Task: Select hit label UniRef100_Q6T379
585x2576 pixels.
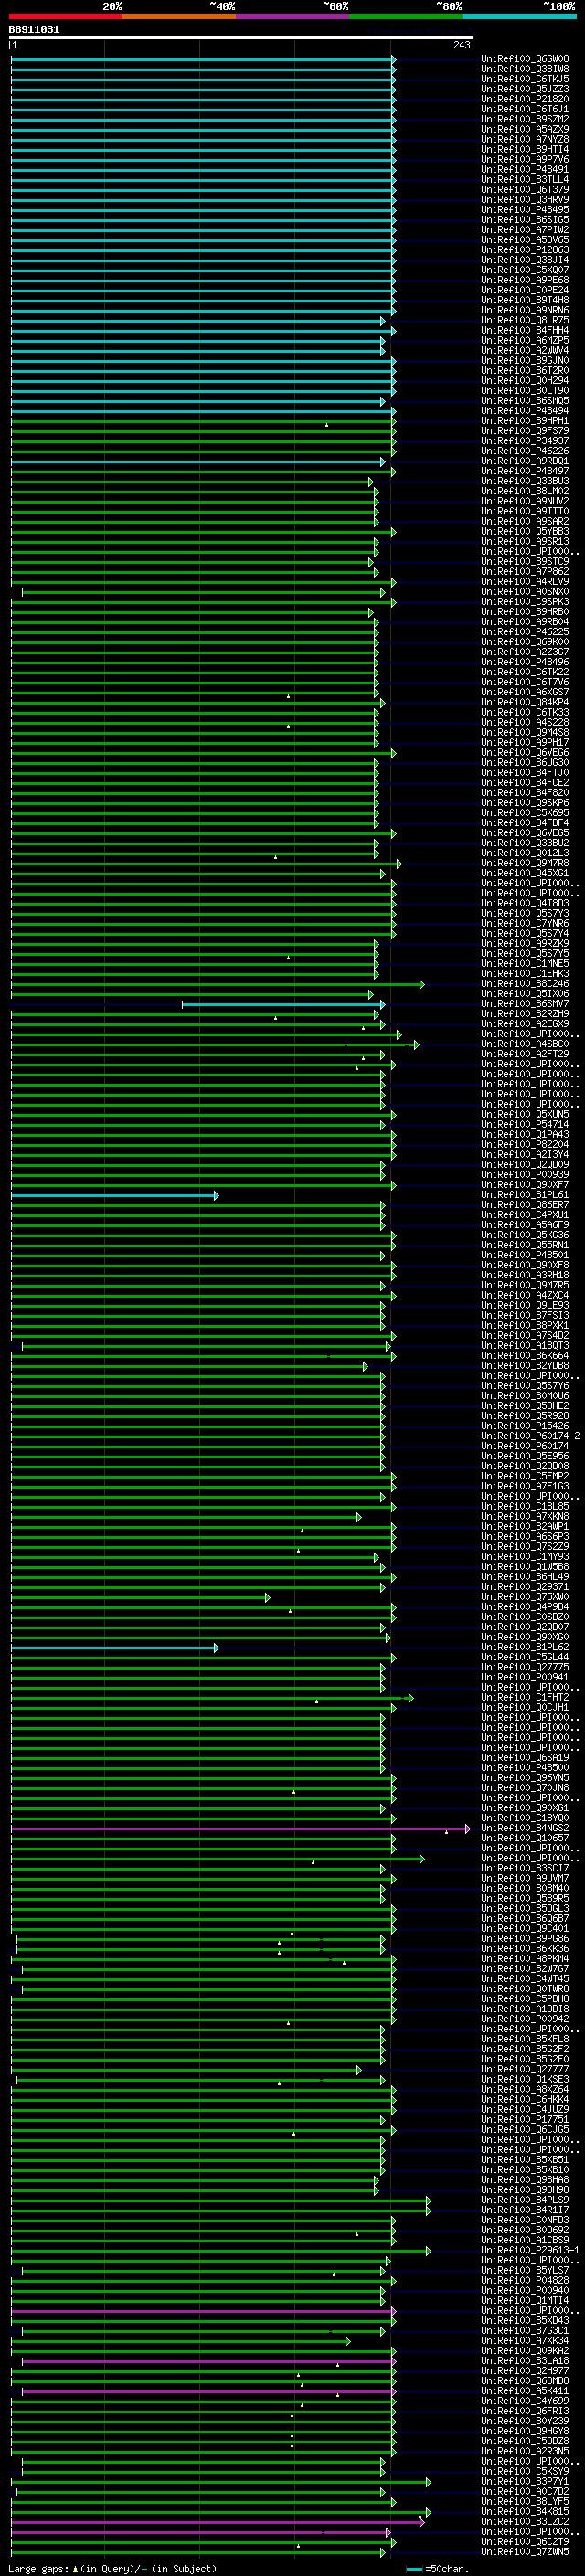Action: (525, 190)
